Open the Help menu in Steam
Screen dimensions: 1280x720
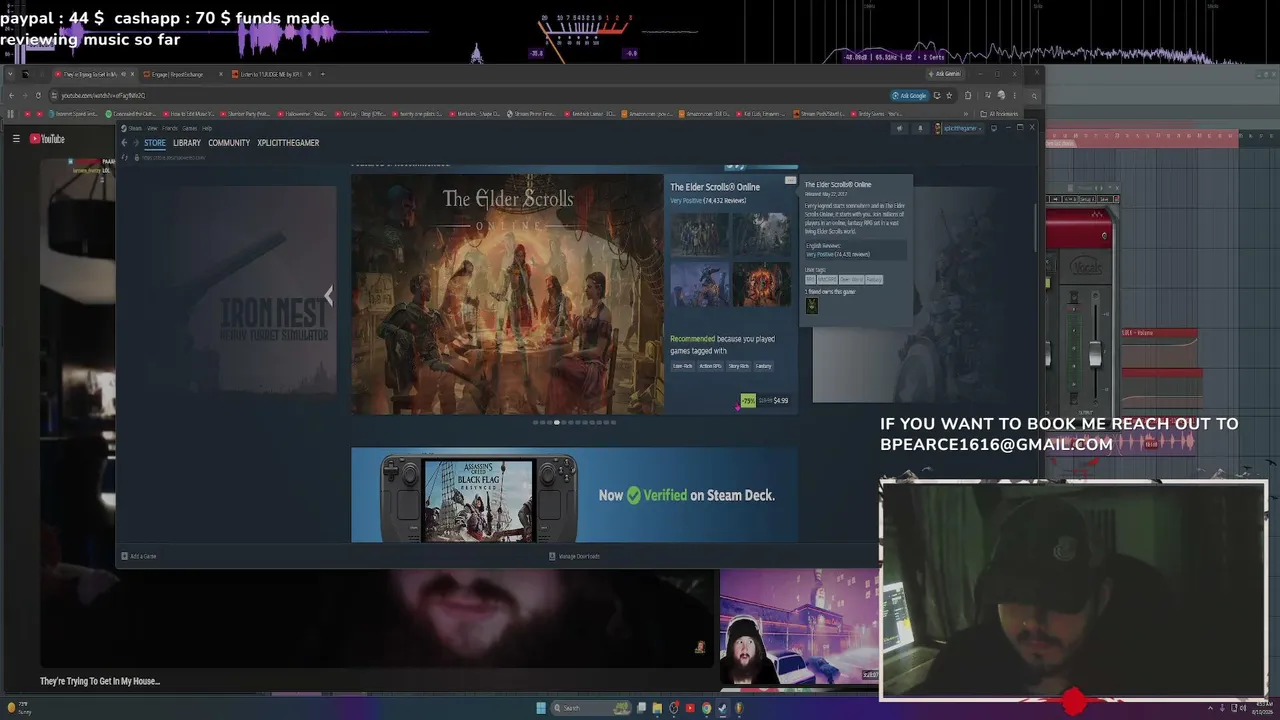207,128
